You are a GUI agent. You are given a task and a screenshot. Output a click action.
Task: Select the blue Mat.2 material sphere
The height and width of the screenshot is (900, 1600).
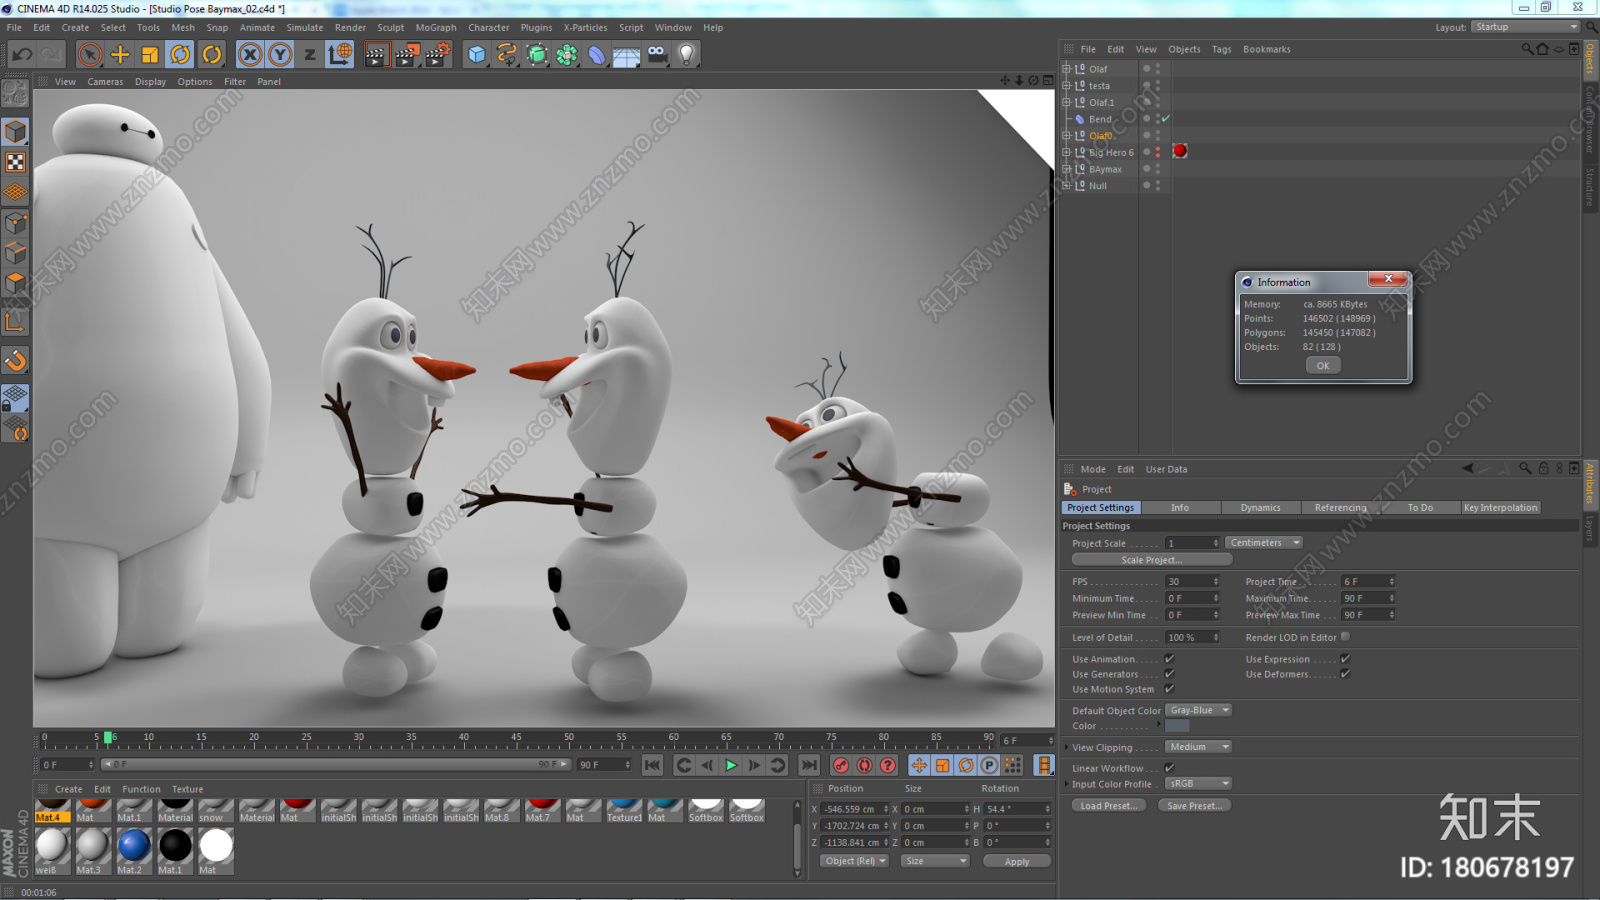(133, 846)
